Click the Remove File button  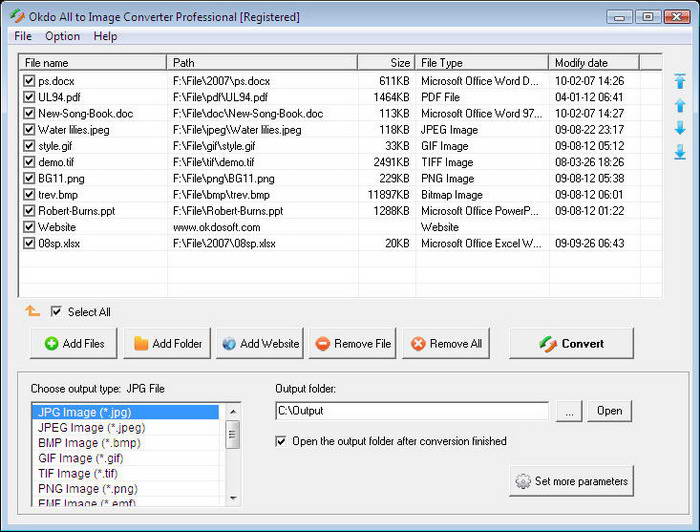pyautogui.click(x=353, y=343)
